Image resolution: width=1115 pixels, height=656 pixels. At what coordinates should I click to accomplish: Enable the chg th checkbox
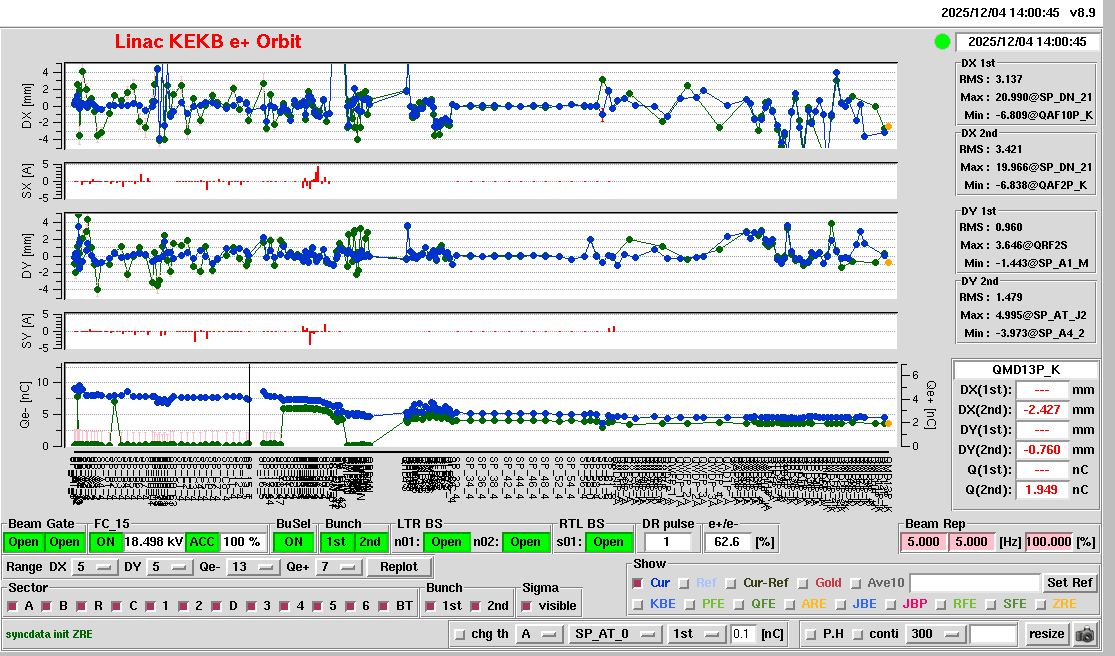[459, 634]
